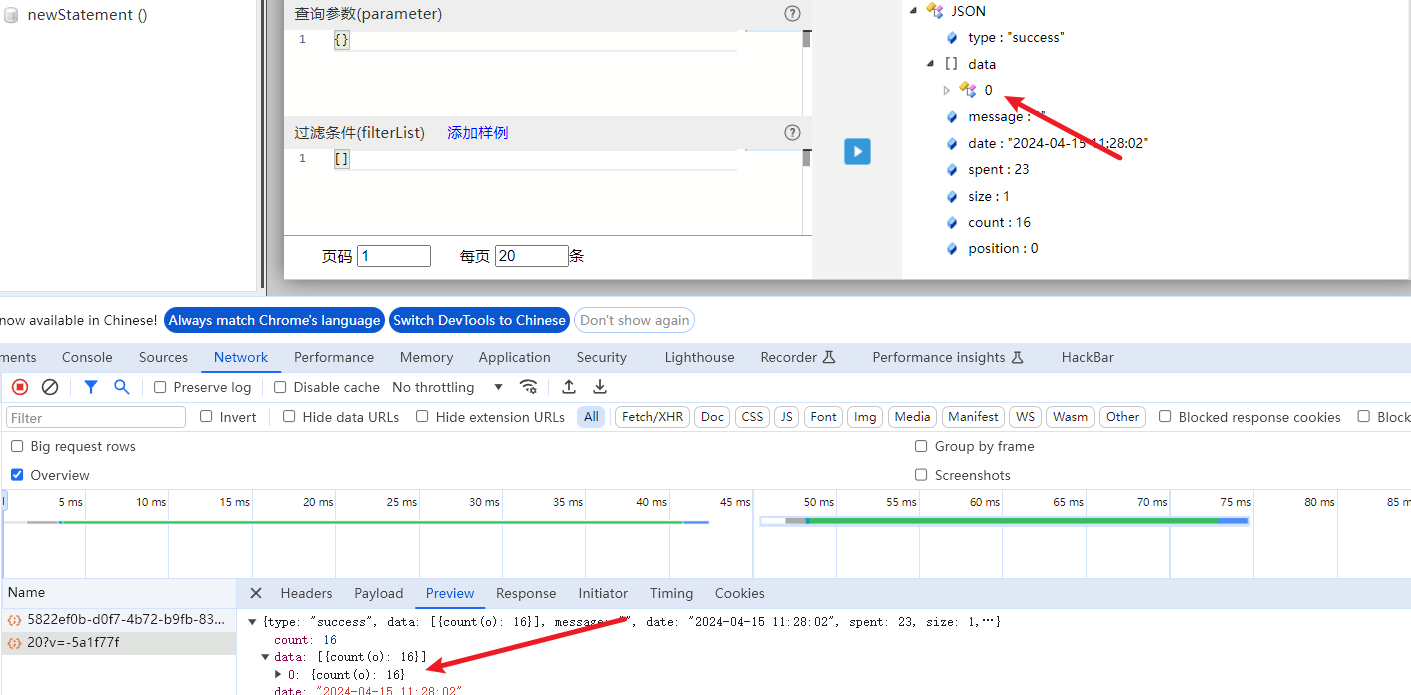Clear the network log
Image resolution: width=1411 pixels, height=695 pixels.
50,387
